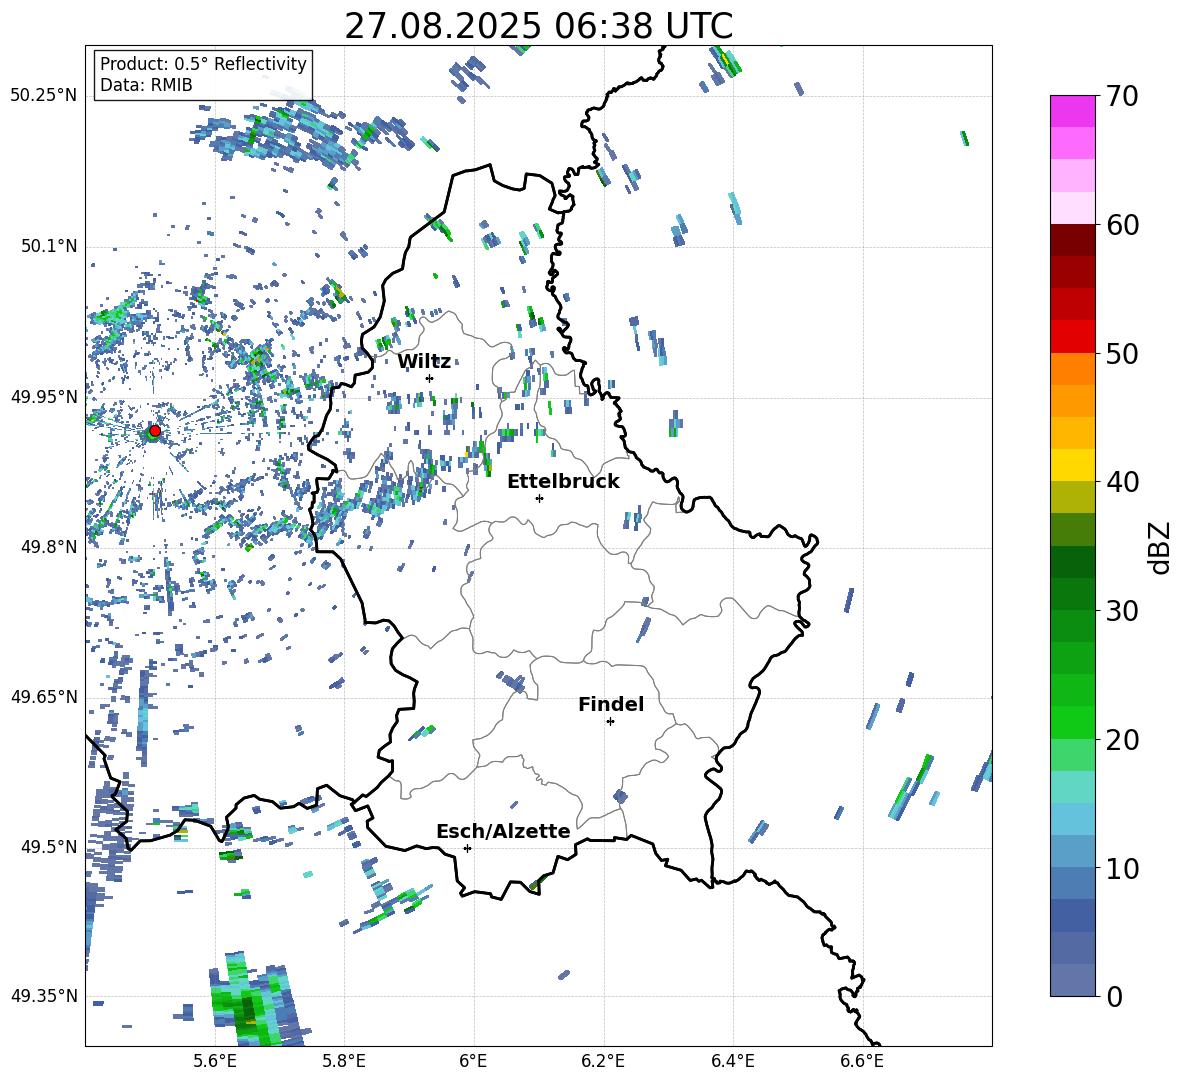Click the colorbar tick label 40
Viewport: 1184px width, 1081px height.
[x=1121, y=482]
